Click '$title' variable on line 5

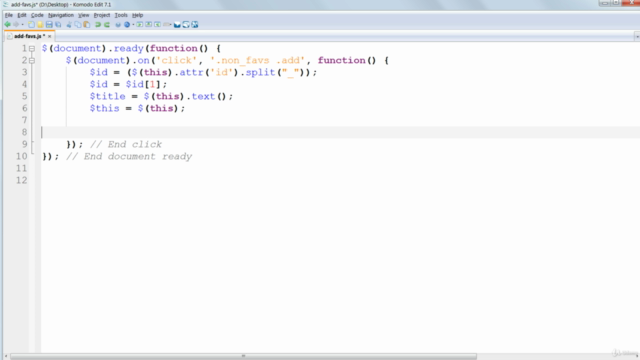click(108, 96)
